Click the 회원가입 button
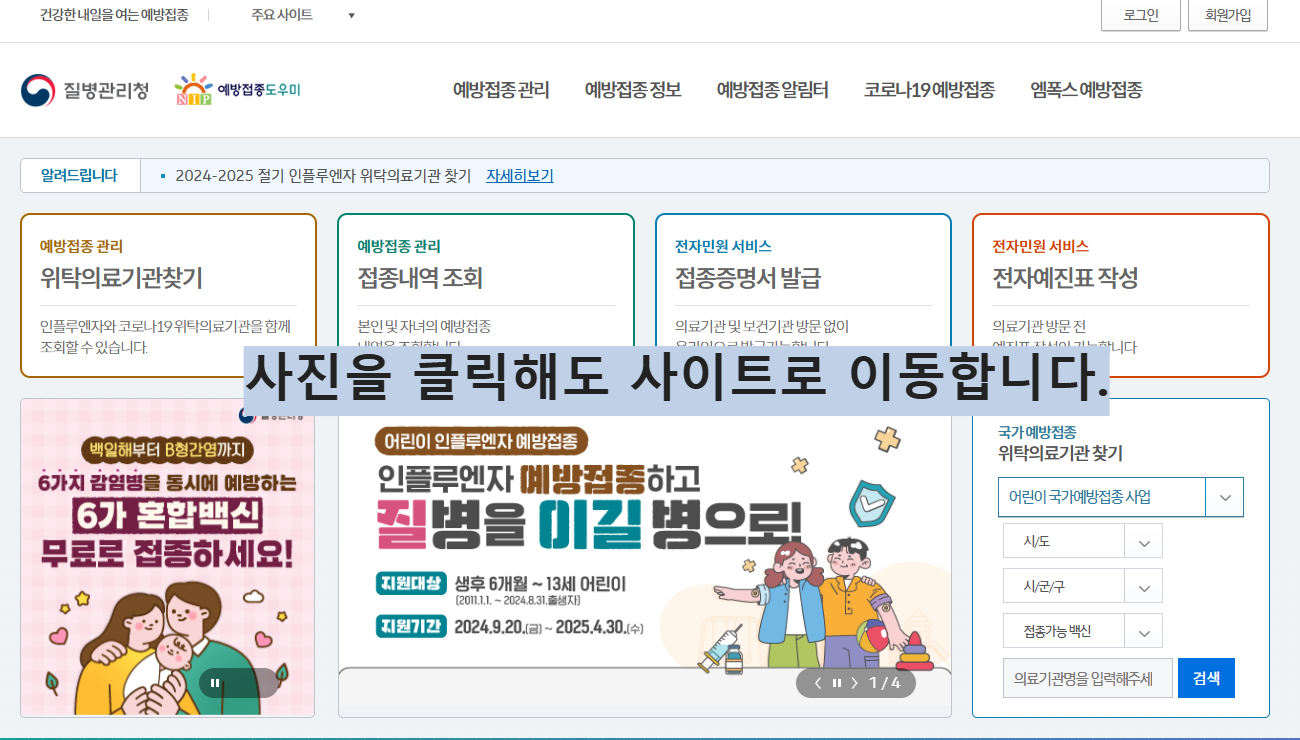Image resolution: width=1300 pixels, height=740 pixels. tap(1227, 15)
